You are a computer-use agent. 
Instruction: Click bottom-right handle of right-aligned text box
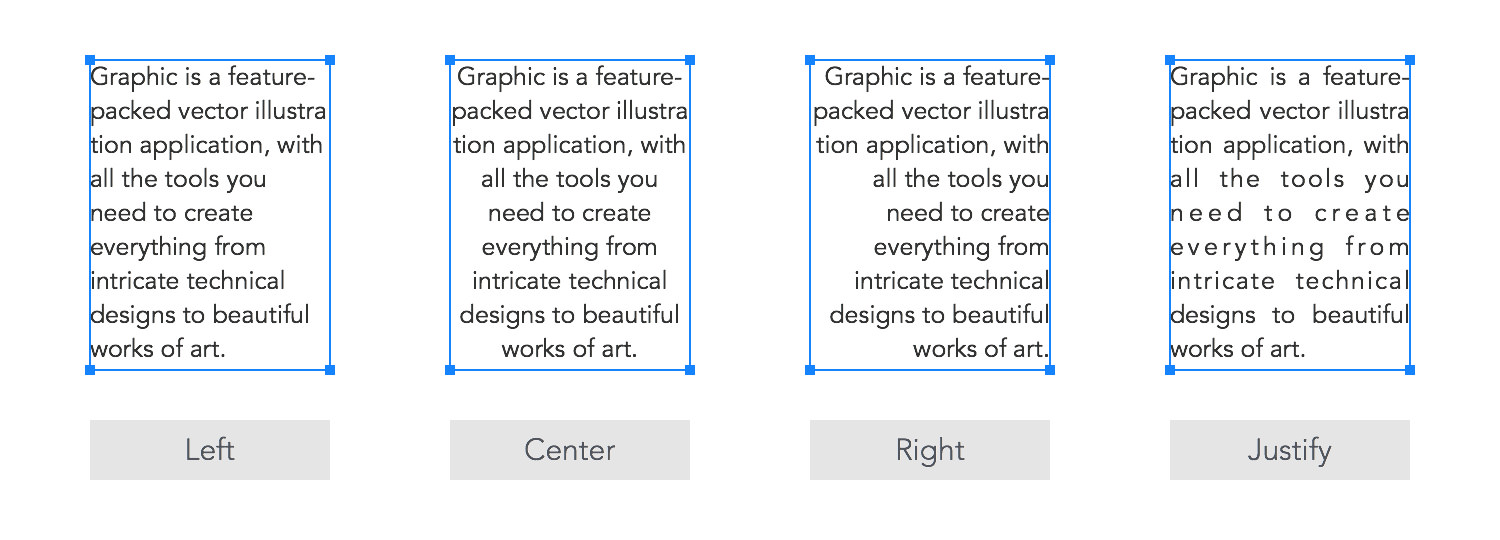pos(1050,370)
